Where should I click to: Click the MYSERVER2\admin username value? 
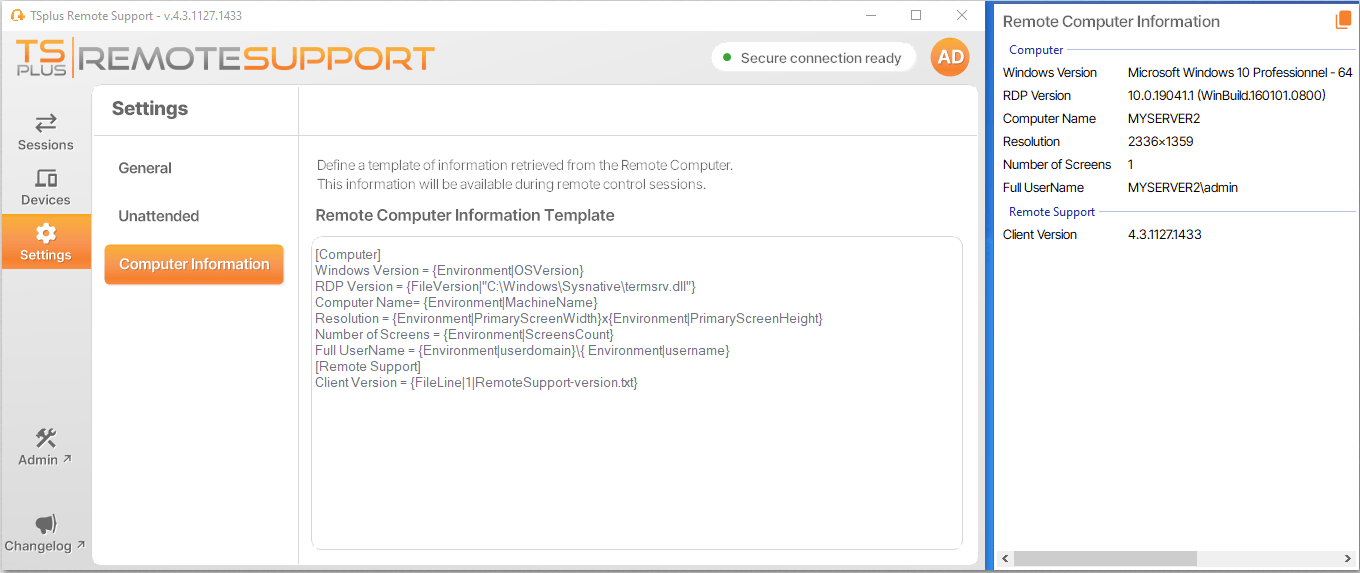[x=1183, y=187]
